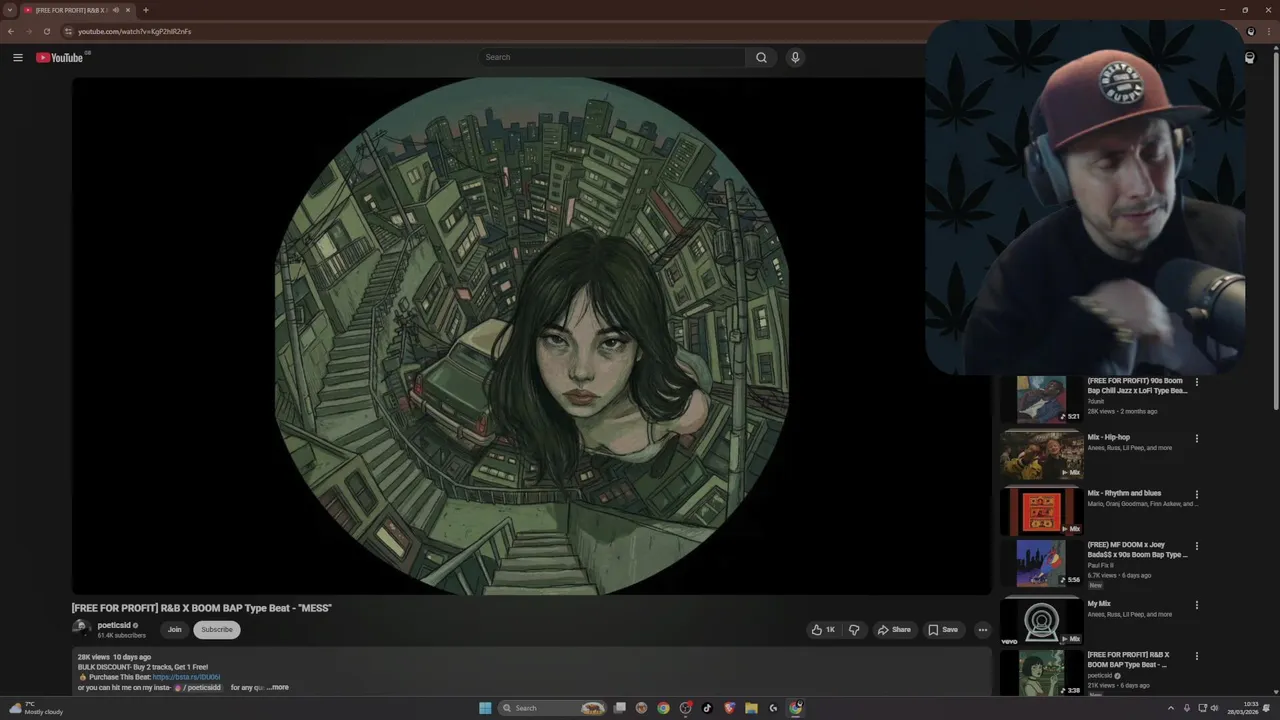Go forward in browser history

click(28, 31)
